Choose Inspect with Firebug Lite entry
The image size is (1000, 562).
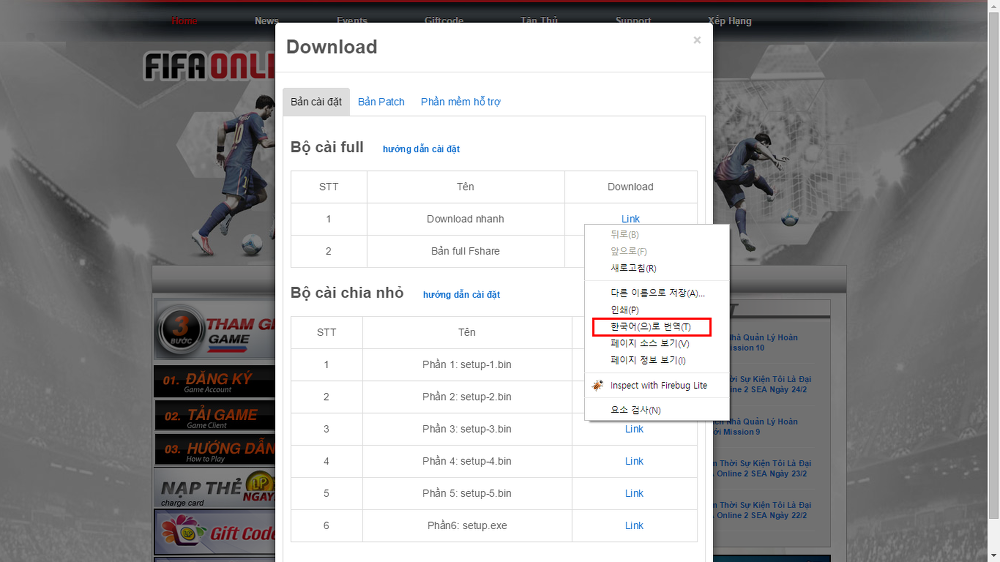(x=657, y=385)
